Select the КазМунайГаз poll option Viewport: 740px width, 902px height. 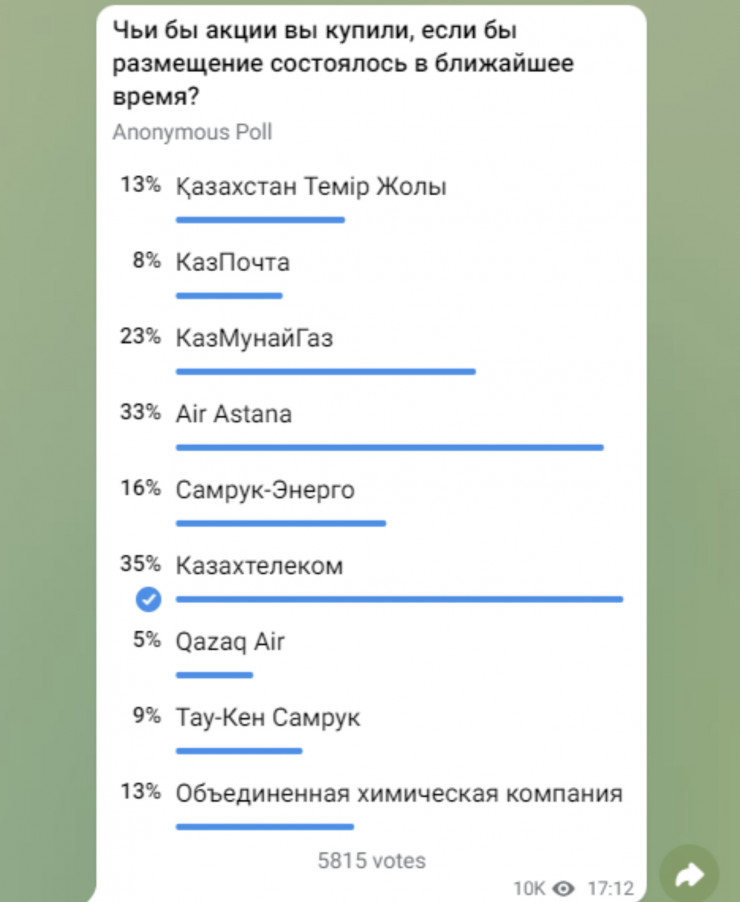point(254,338)
